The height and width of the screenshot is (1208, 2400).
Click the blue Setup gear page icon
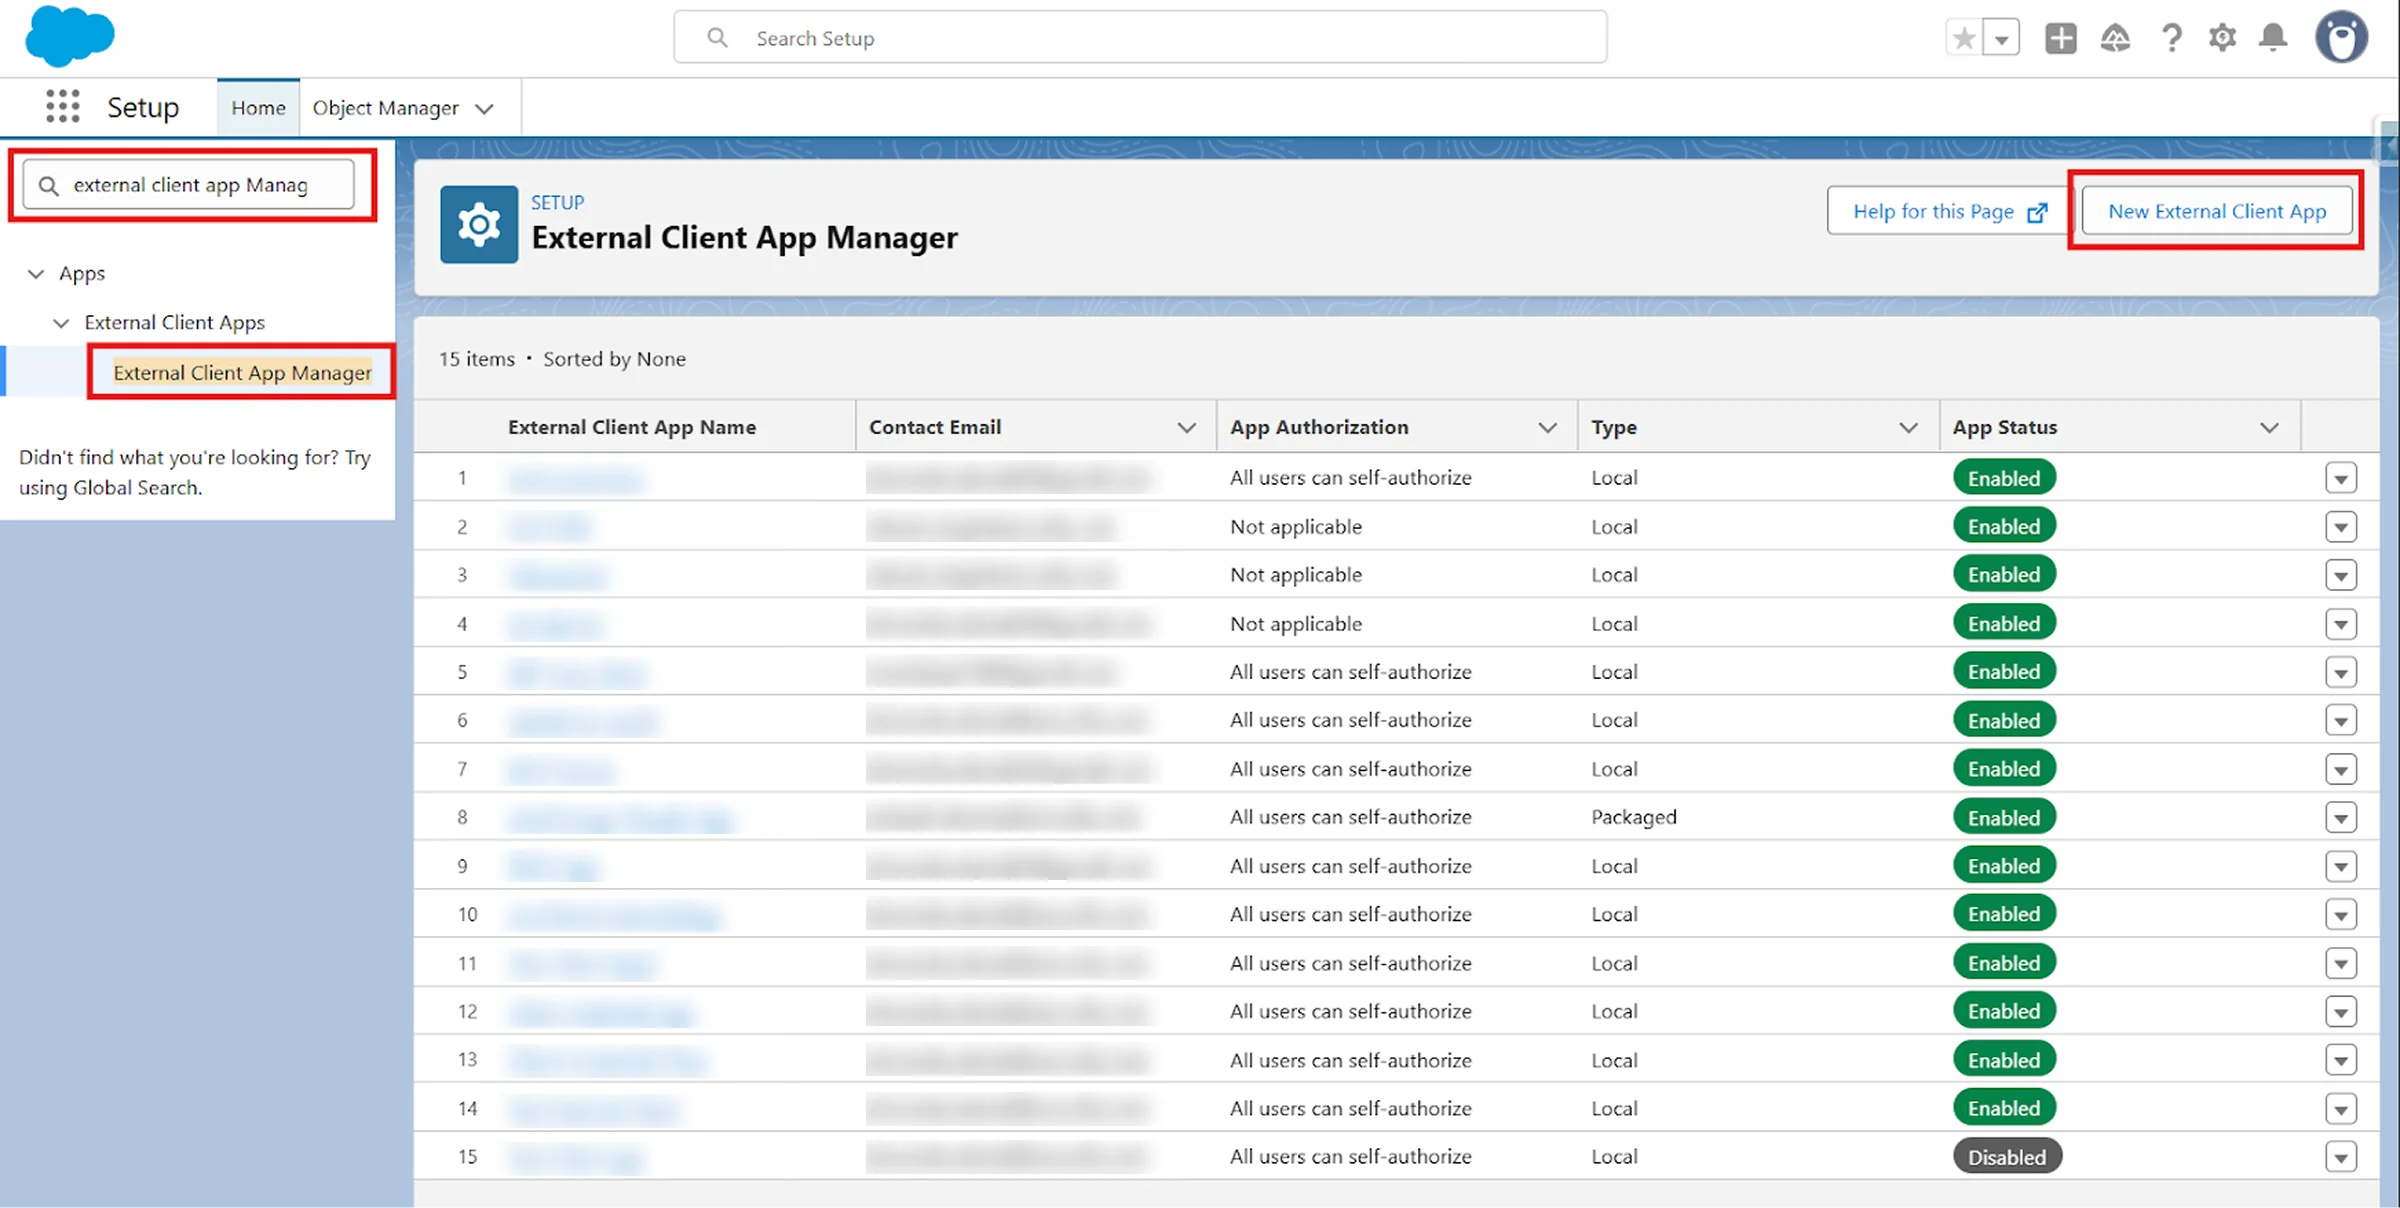coord(479,224)
